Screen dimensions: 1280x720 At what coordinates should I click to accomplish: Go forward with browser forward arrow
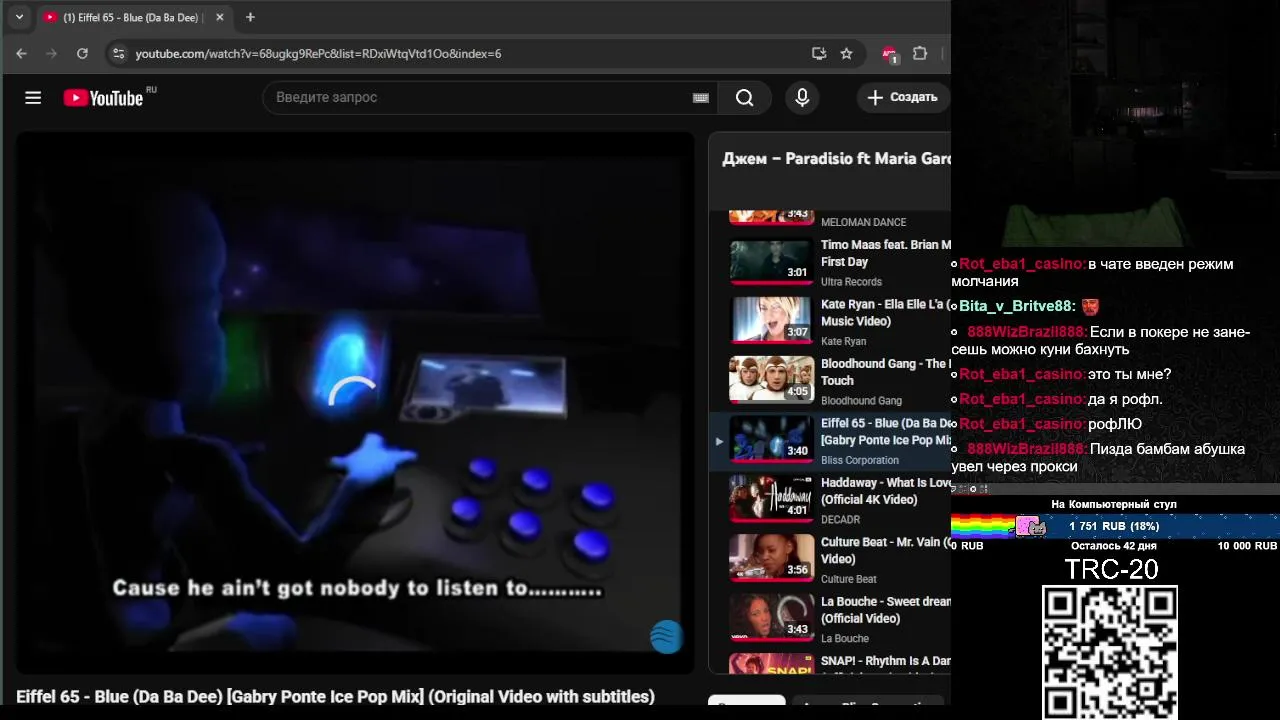click(52, 53)
